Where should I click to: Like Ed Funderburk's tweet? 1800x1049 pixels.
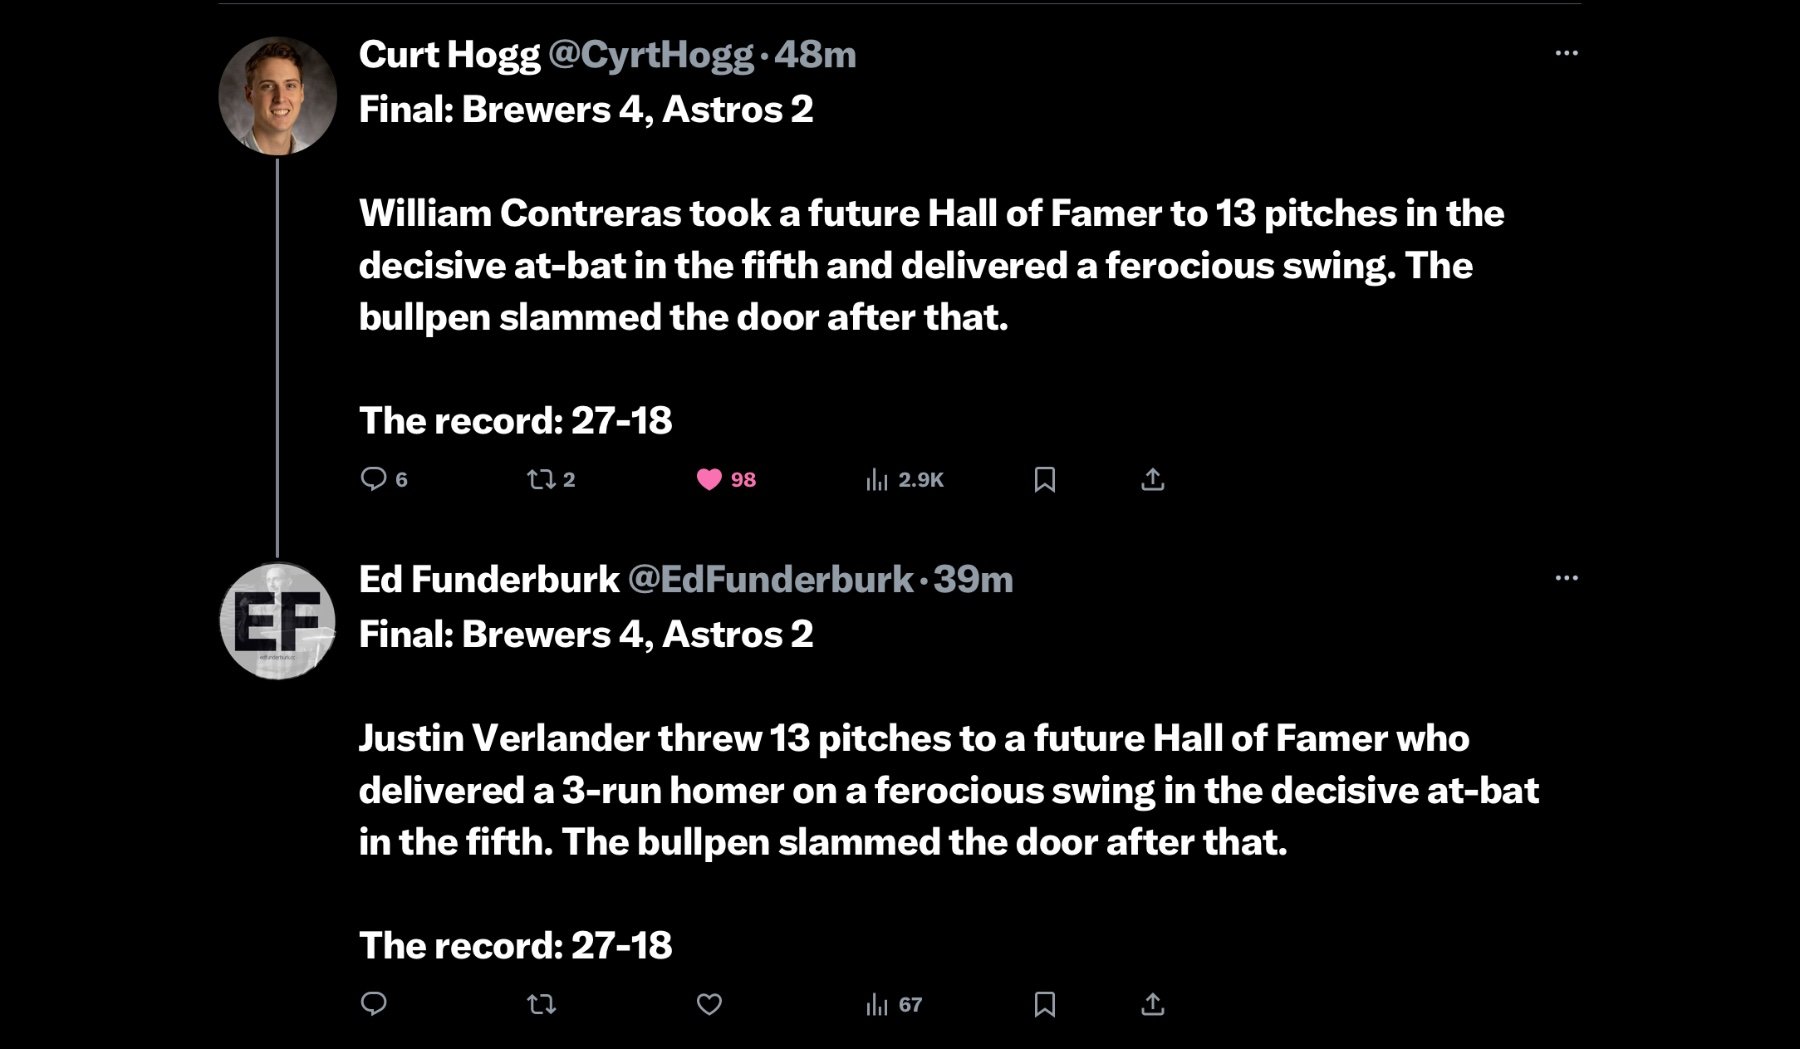pos(709,1004)
